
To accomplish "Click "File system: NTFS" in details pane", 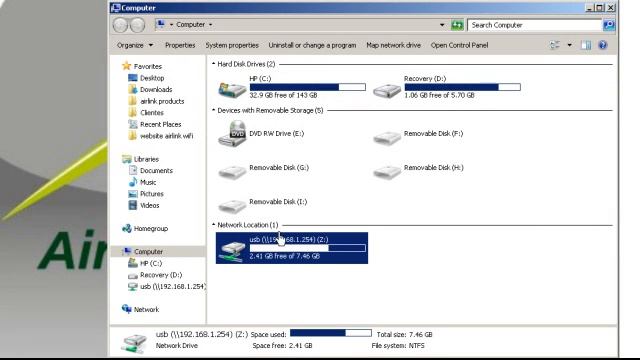I will (x=398, y=345).
